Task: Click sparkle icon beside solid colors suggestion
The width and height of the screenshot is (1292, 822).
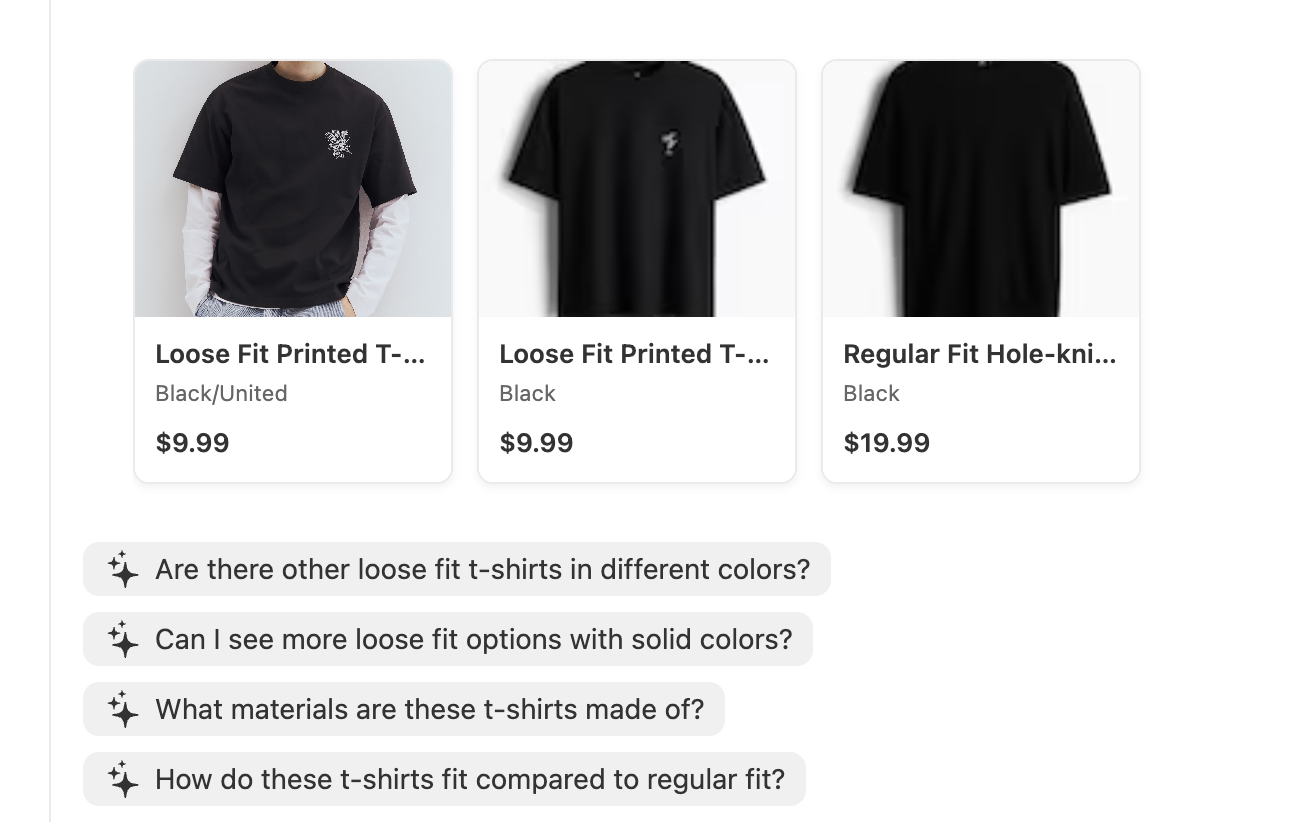Action: (x=123, y=640)
